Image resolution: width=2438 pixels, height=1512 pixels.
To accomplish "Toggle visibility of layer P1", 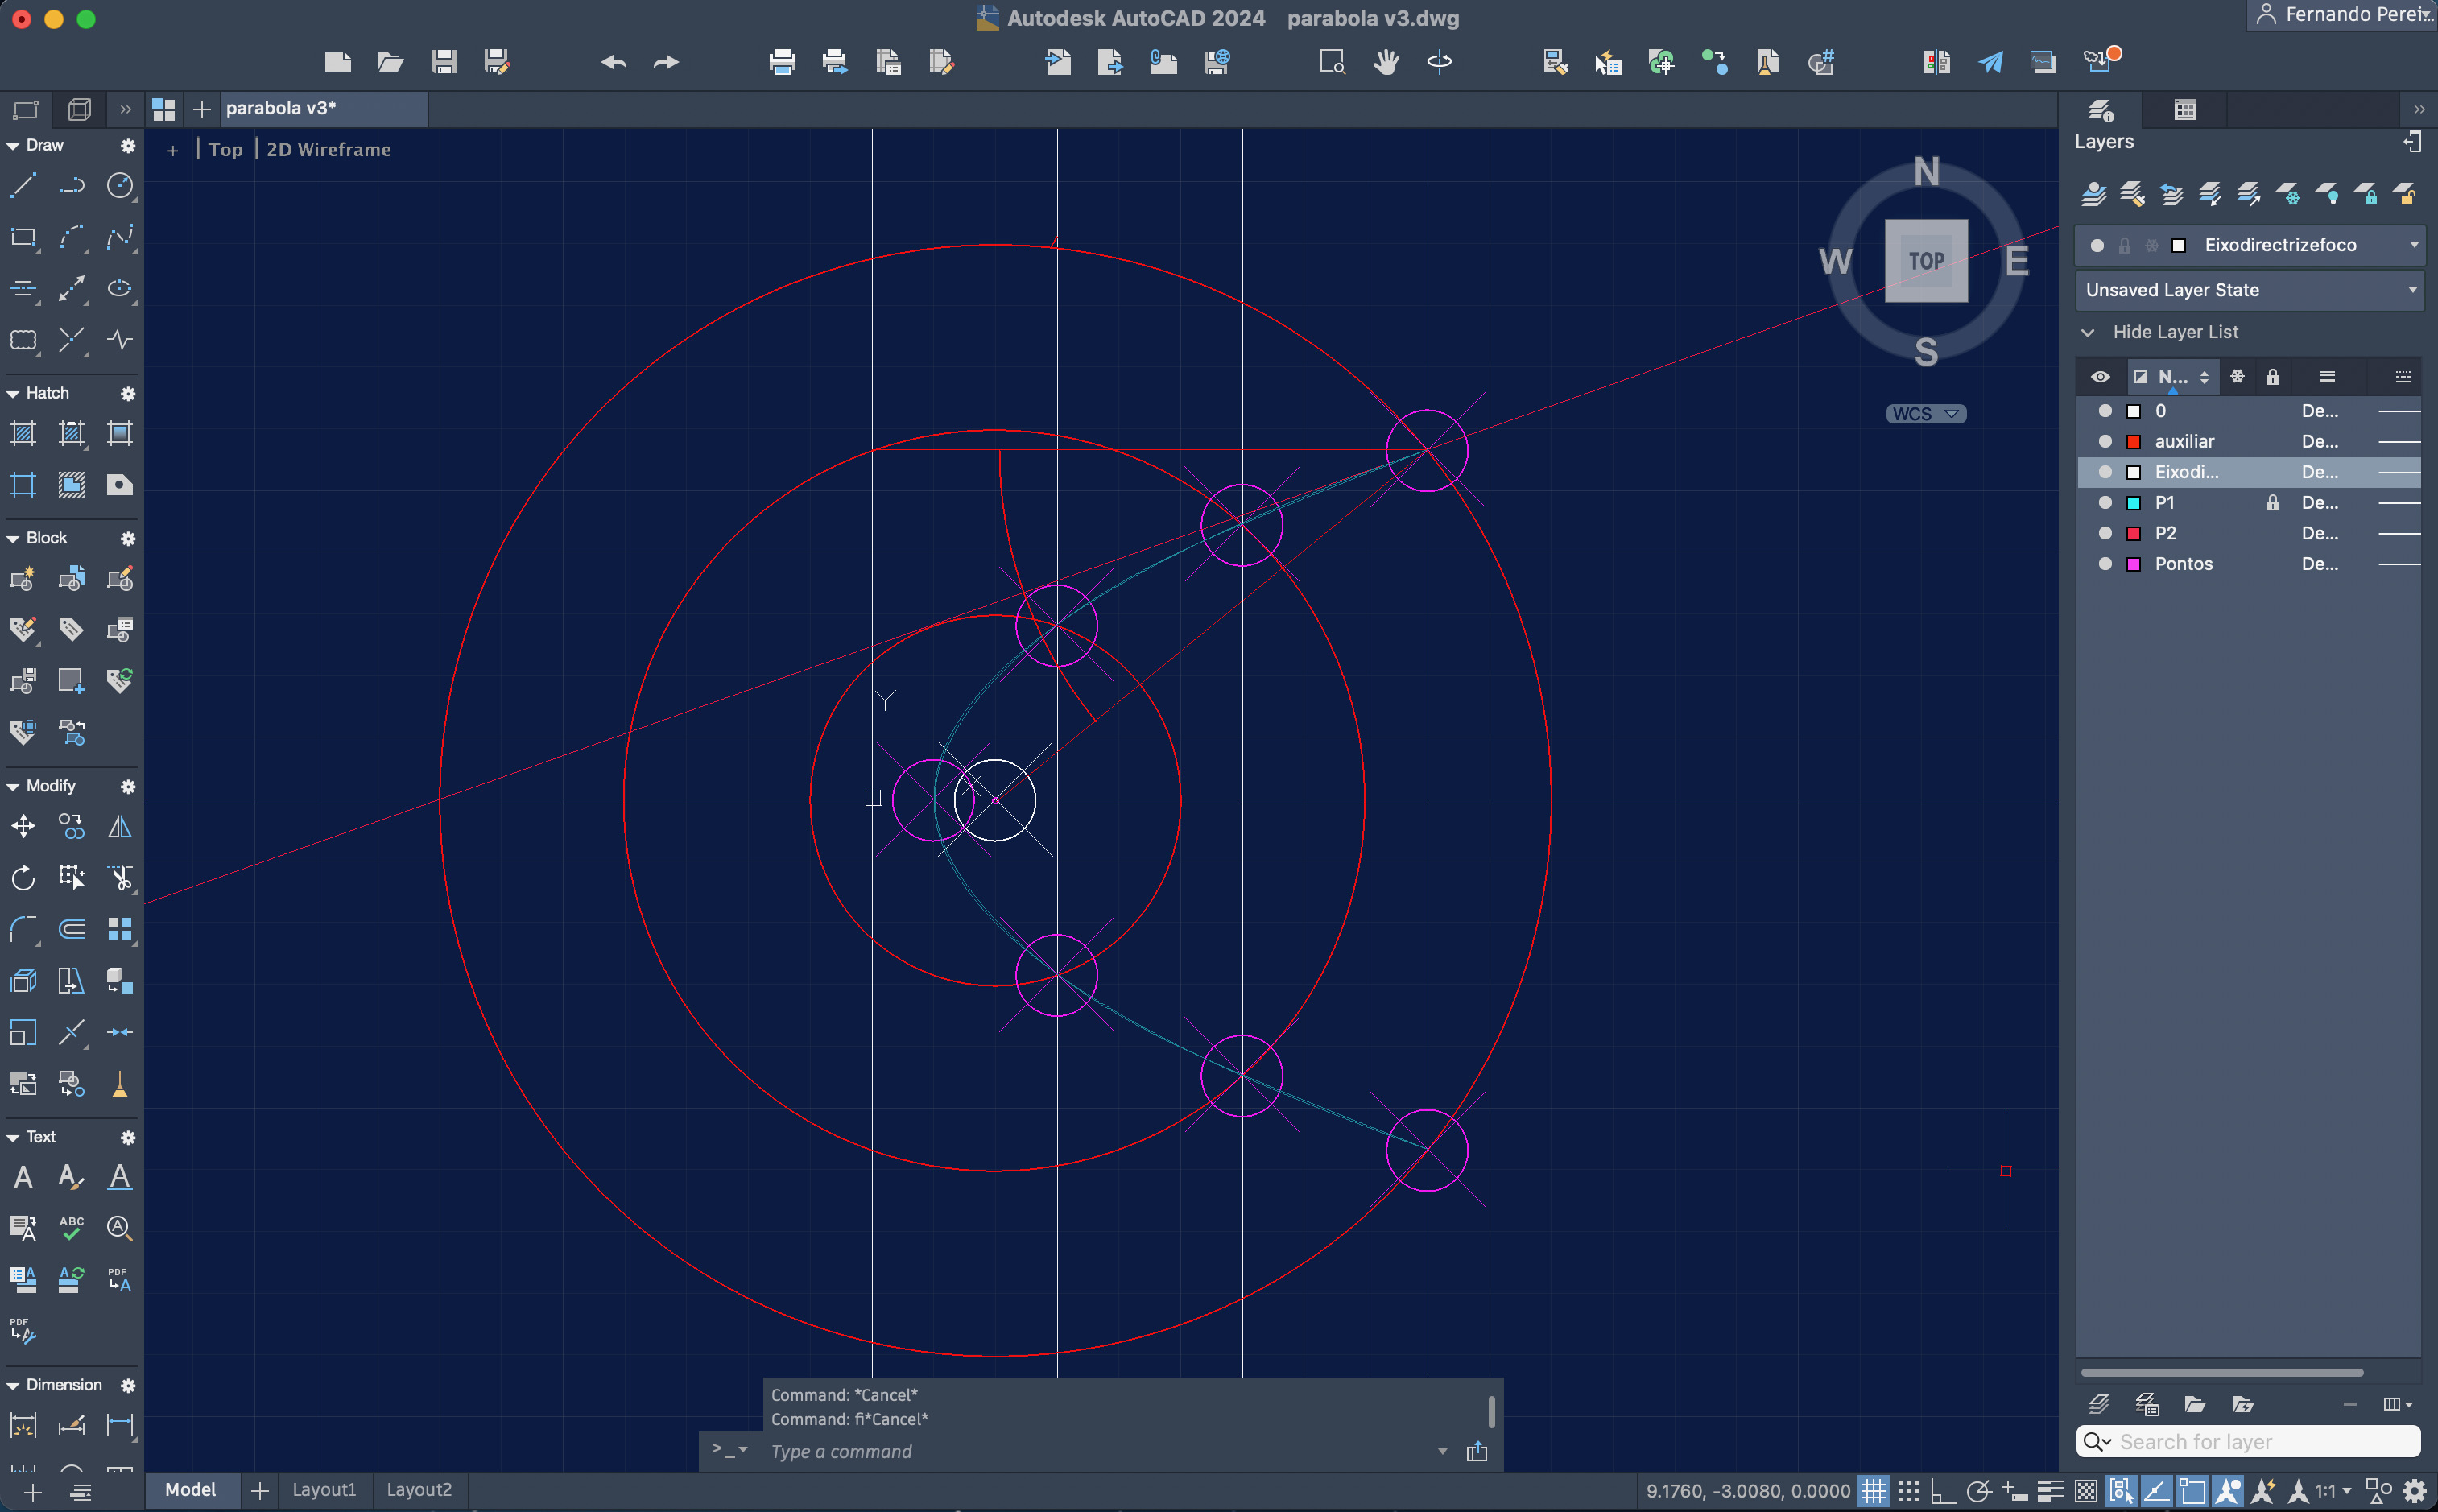I will [2105, 502].
